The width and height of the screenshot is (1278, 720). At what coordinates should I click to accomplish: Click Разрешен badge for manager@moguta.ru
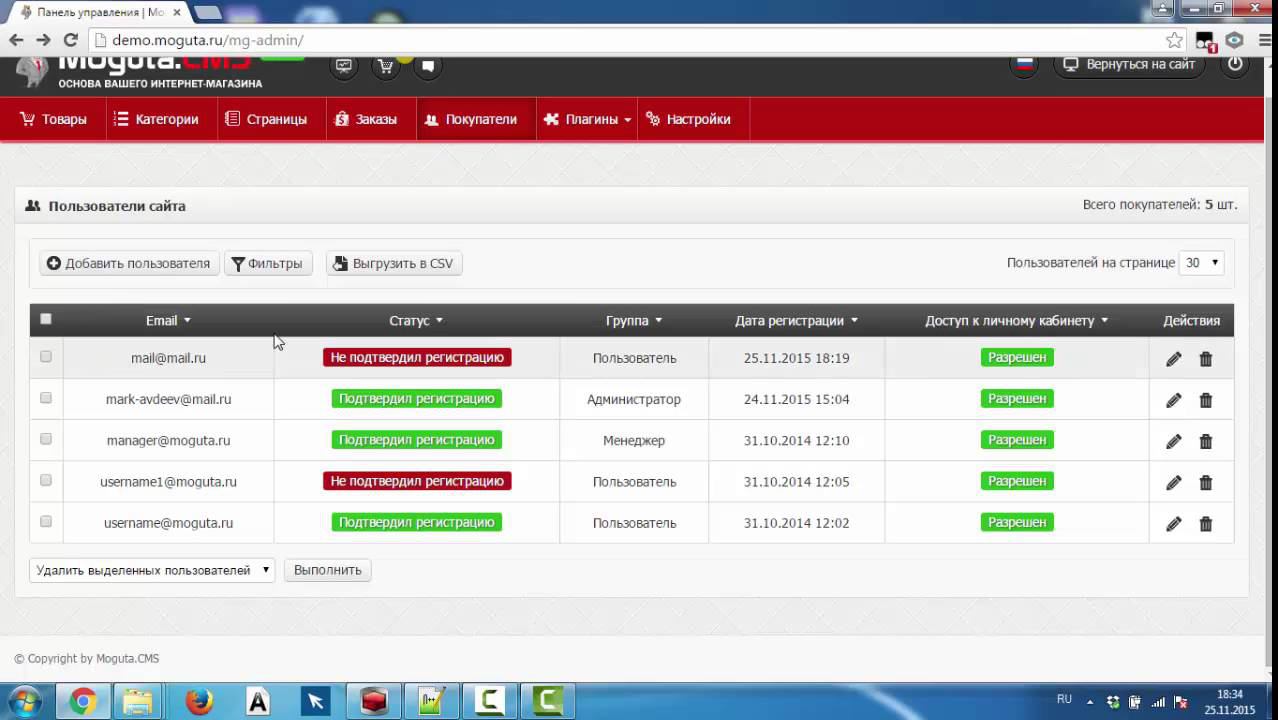pos(1017,439)
